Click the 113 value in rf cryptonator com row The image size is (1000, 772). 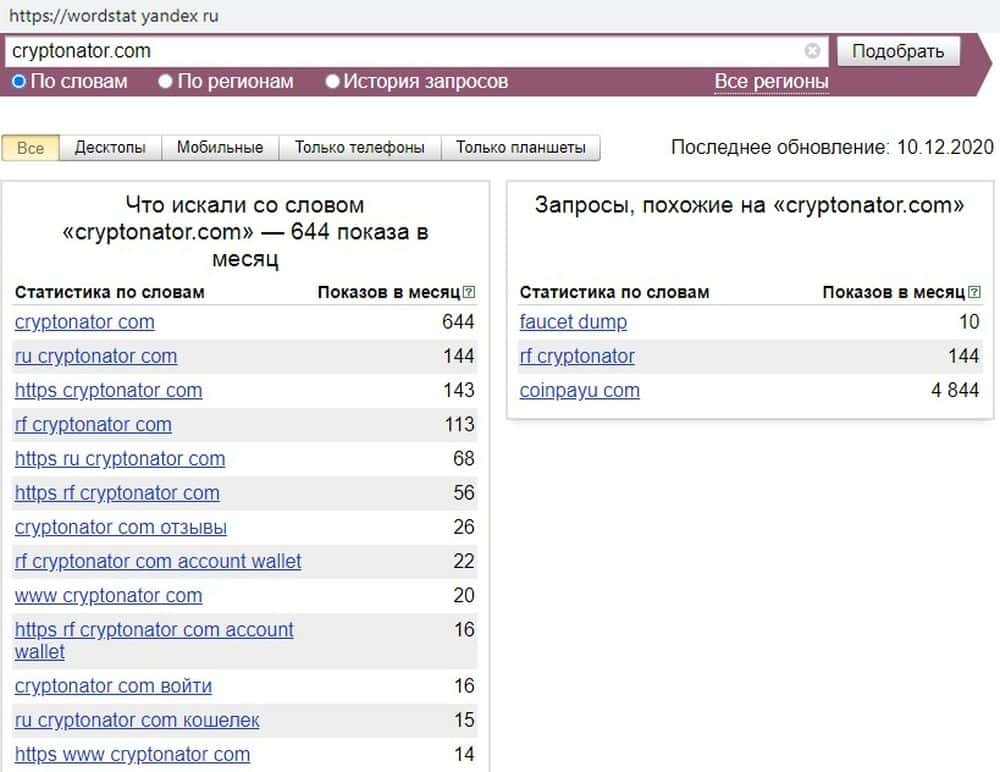[x=459, y=424]
